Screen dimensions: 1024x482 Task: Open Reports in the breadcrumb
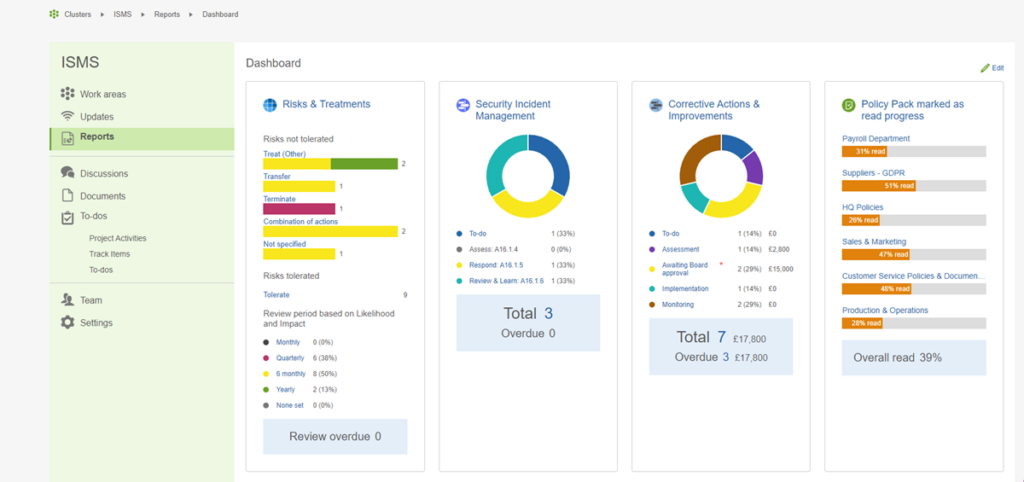pos(167,14)
